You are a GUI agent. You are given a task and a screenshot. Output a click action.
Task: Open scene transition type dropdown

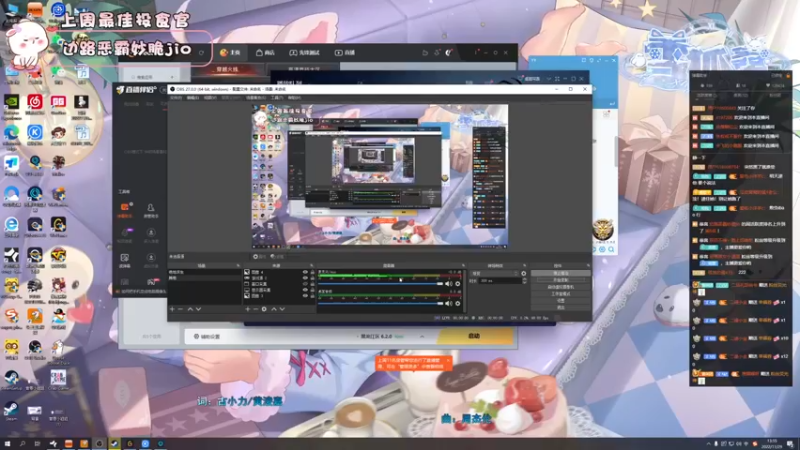click(494, 273)
